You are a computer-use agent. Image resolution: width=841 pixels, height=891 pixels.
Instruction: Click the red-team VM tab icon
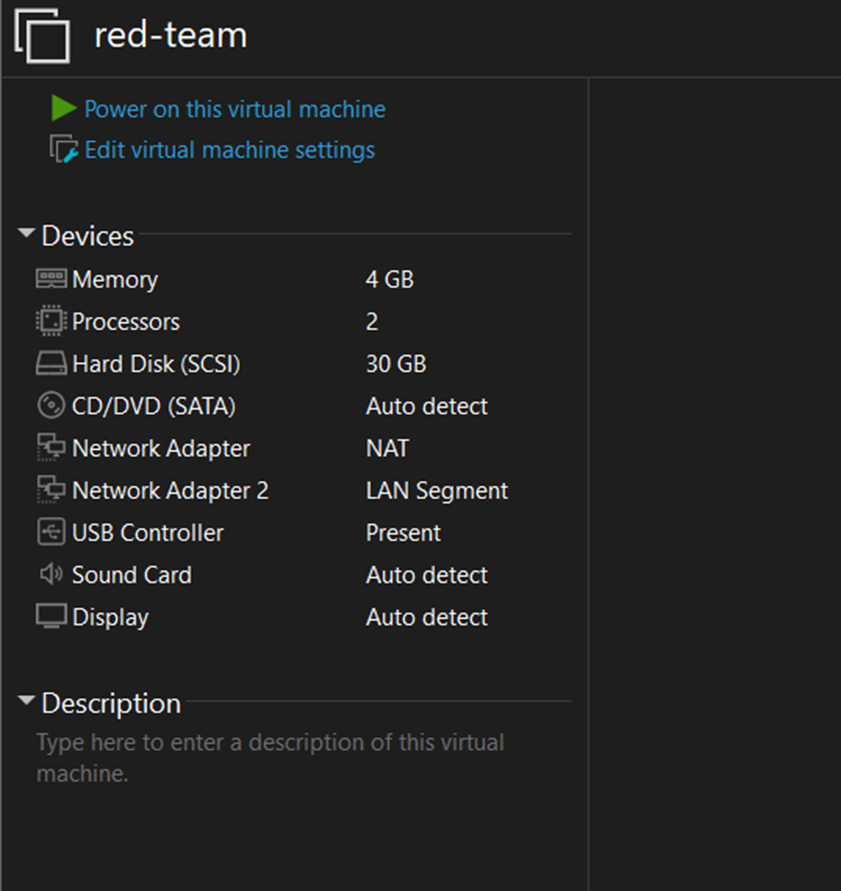[x=42, y=36]
